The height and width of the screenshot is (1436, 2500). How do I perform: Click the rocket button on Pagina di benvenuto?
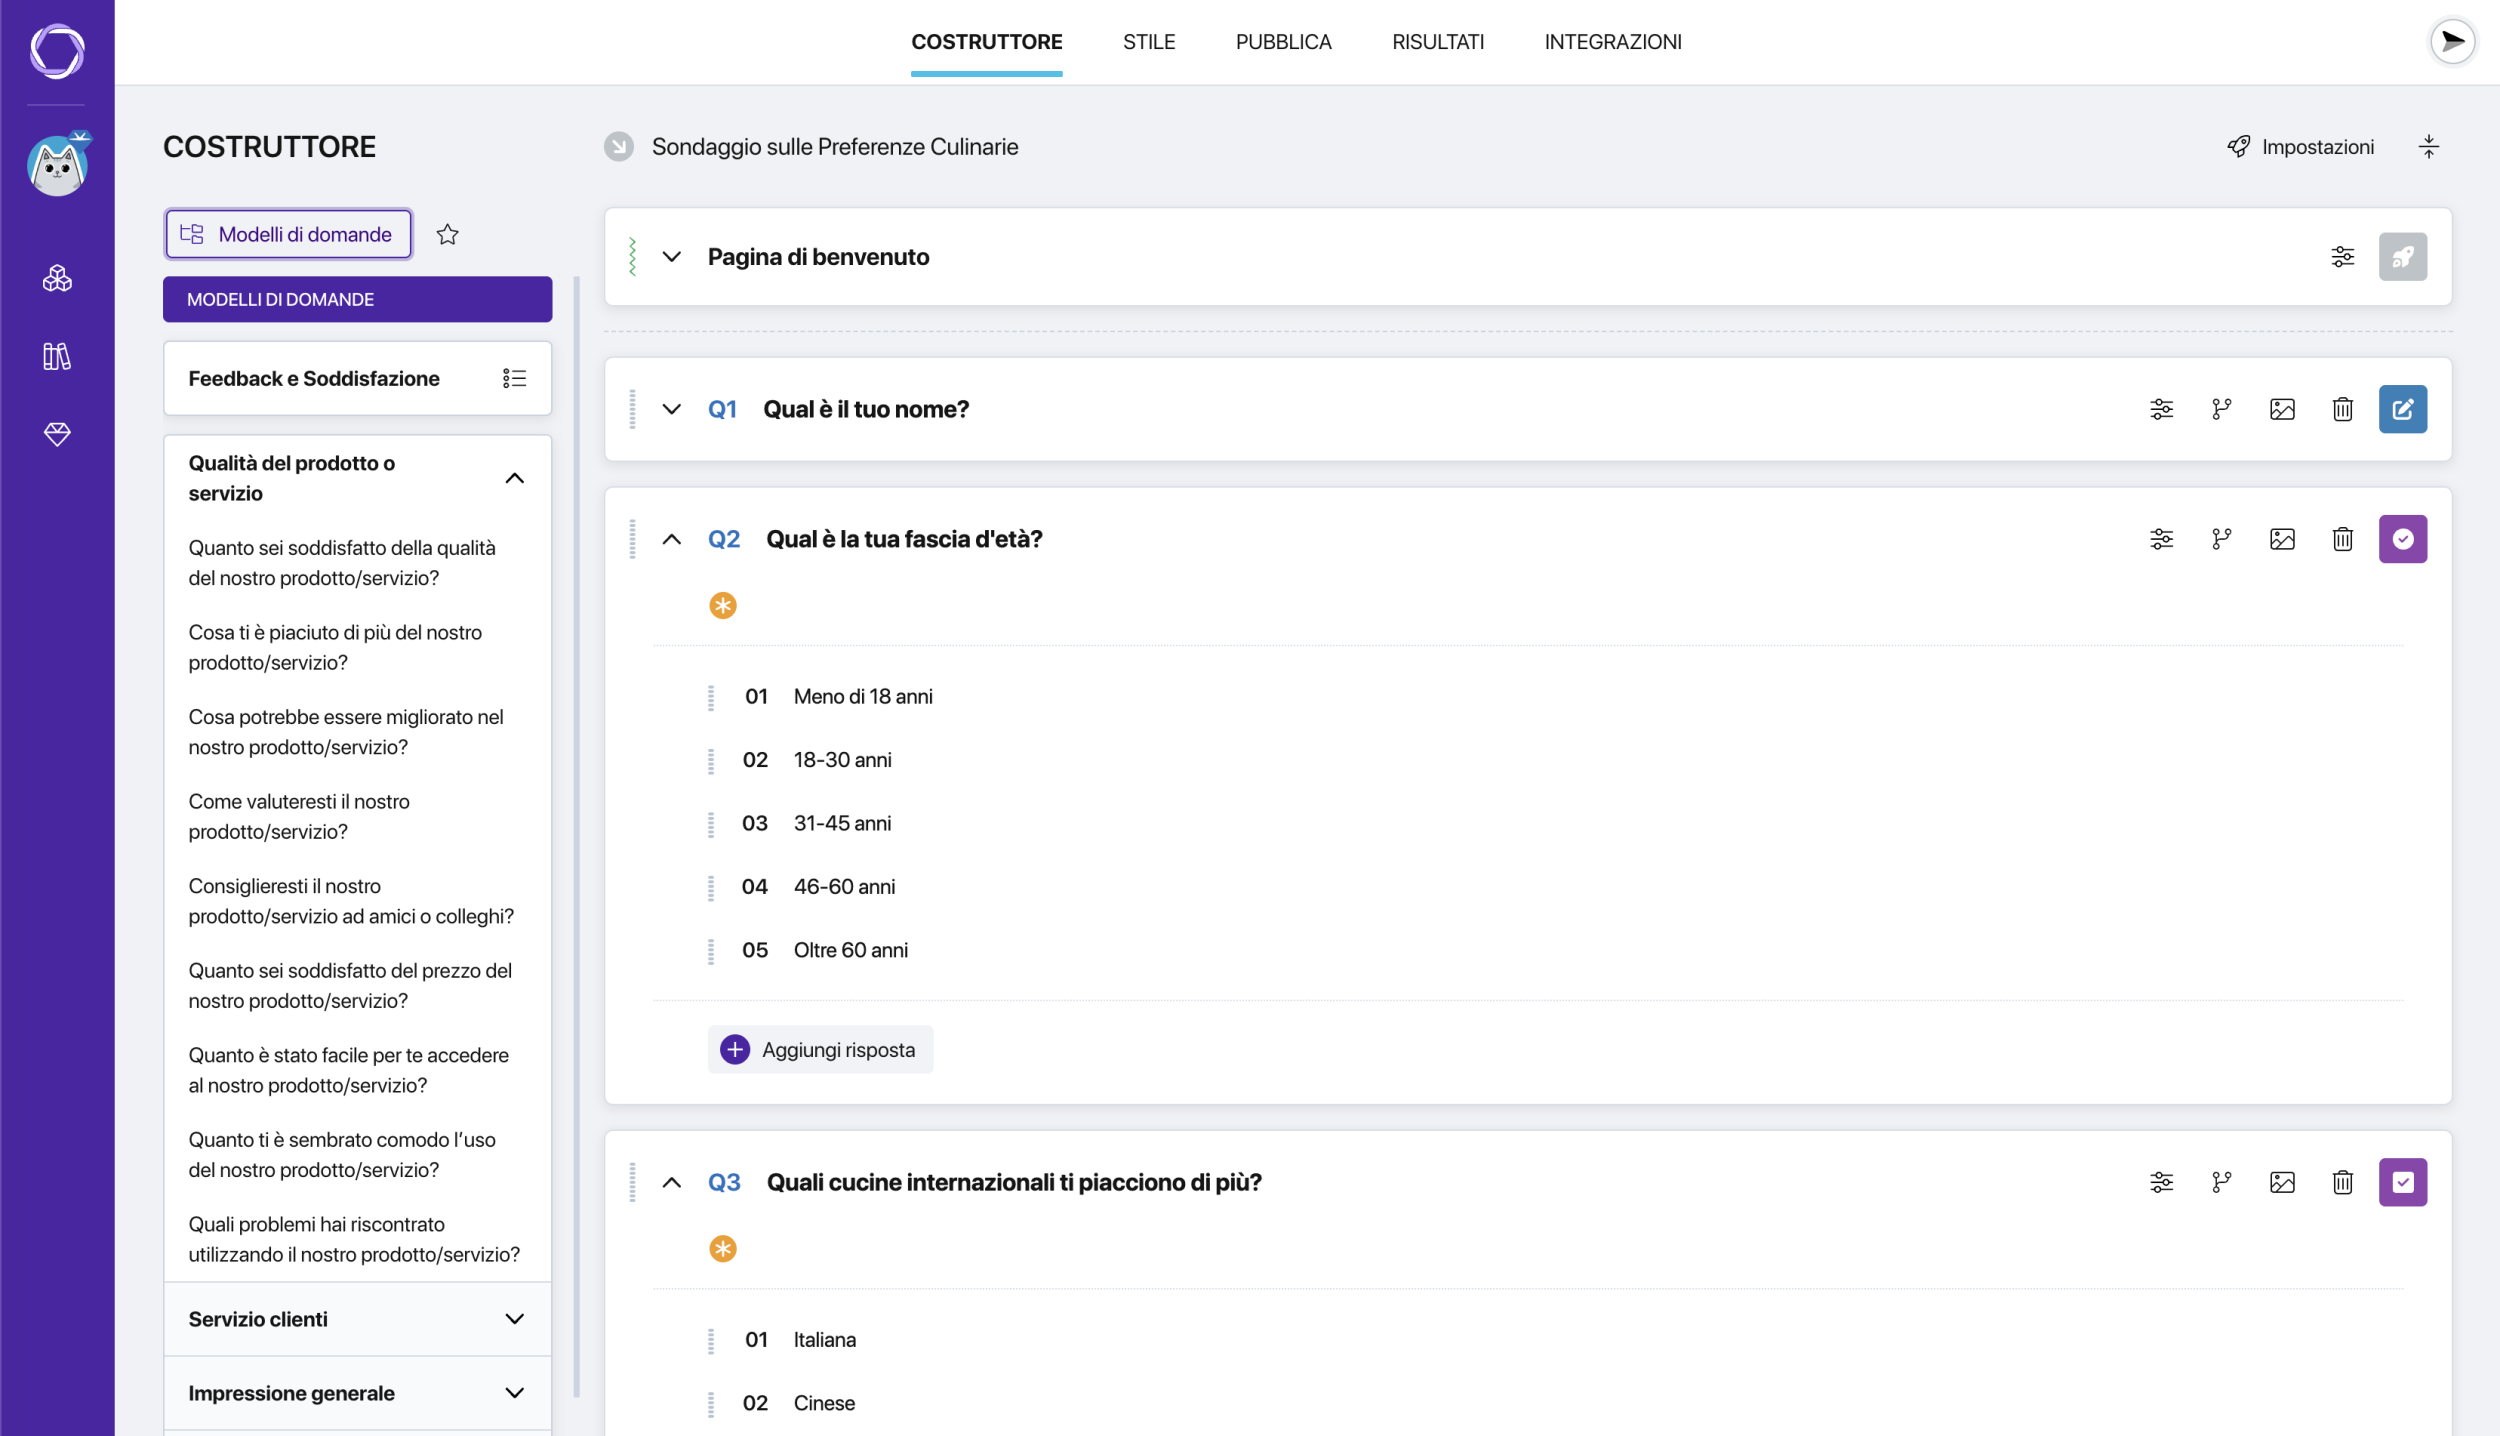pyautogui.click(x=2403, y=257)
